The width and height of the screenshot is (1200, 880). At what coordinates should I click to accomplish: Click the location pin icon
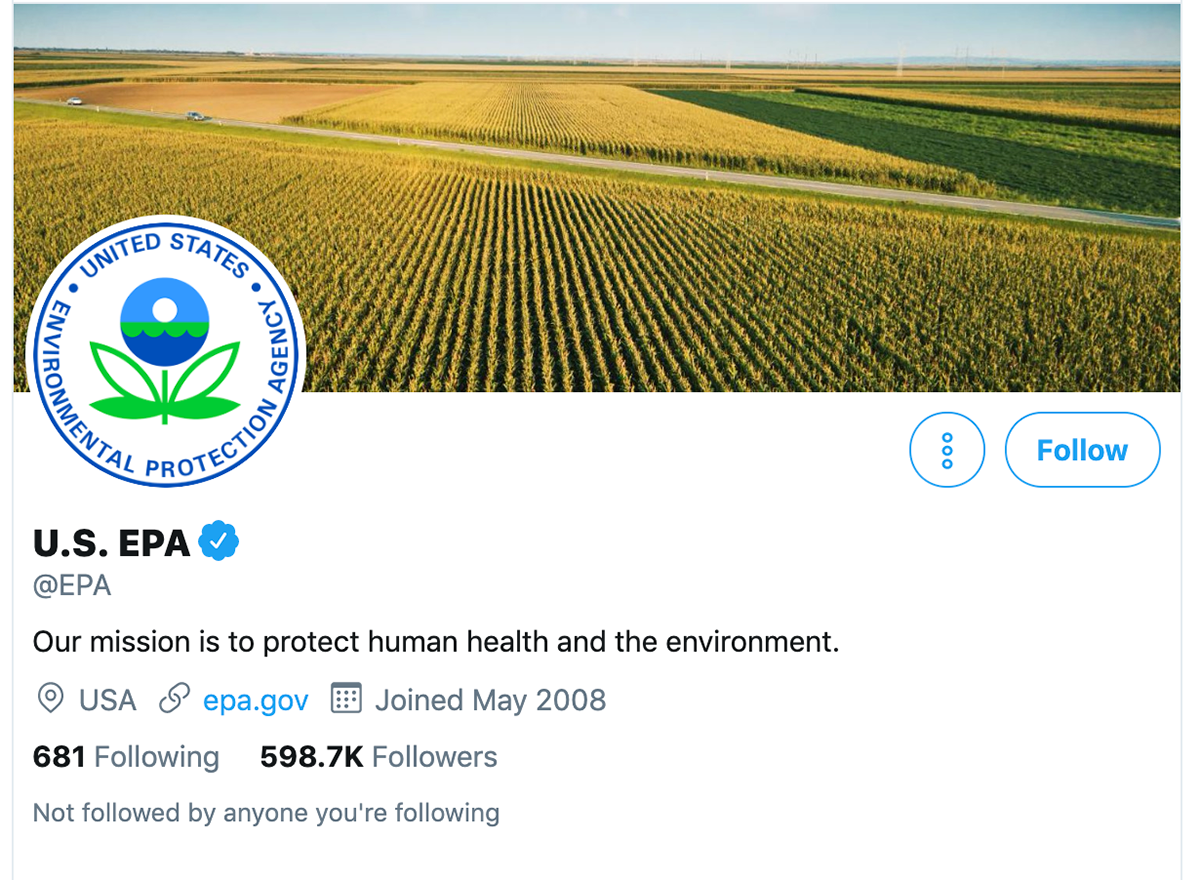[x=49, y=699]
